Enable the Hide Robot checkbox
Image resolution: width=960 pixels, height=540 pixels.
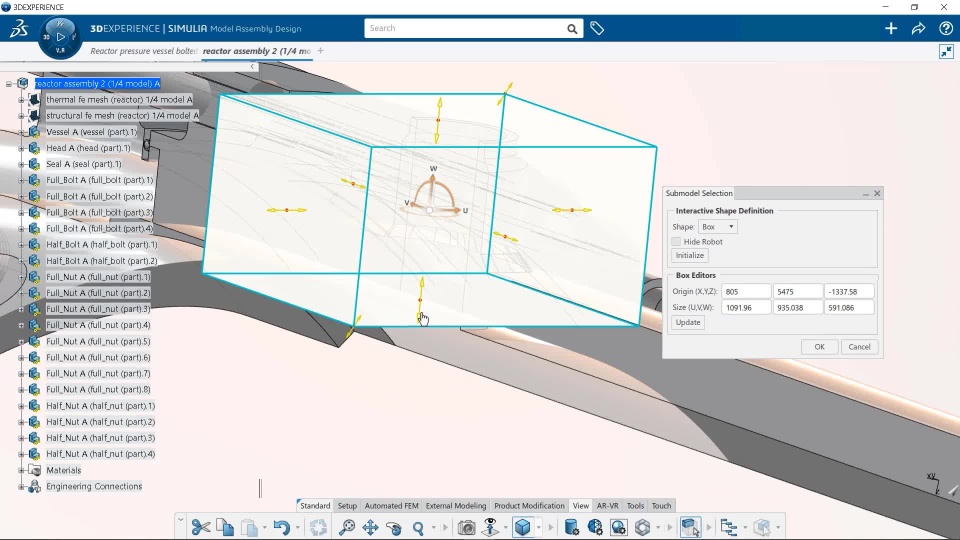[x=676, y=242]
